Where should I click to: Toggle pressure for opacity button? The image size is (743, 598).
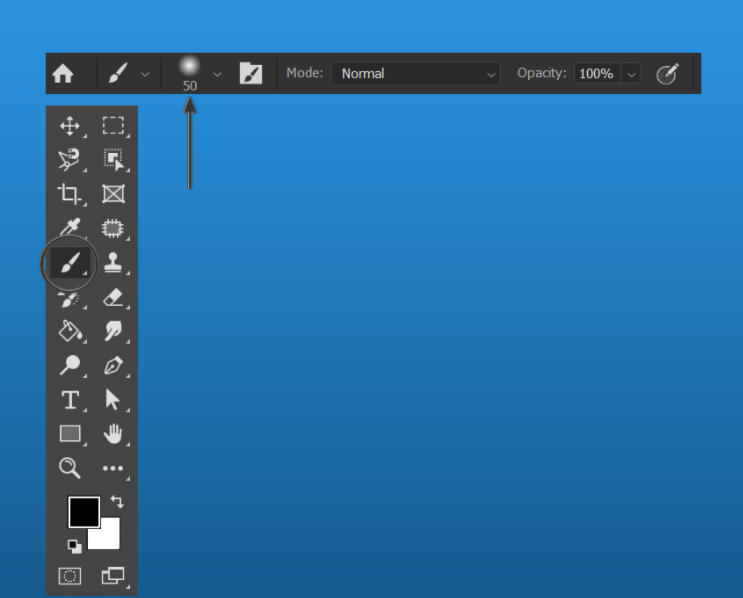click(667, 73)
